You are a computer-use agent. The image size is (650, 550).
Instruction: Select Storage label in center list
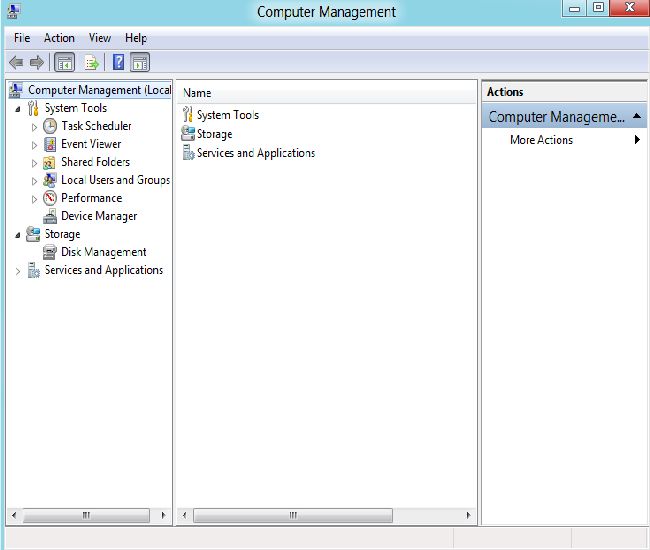pyautogui.click(x=214, y=134)
